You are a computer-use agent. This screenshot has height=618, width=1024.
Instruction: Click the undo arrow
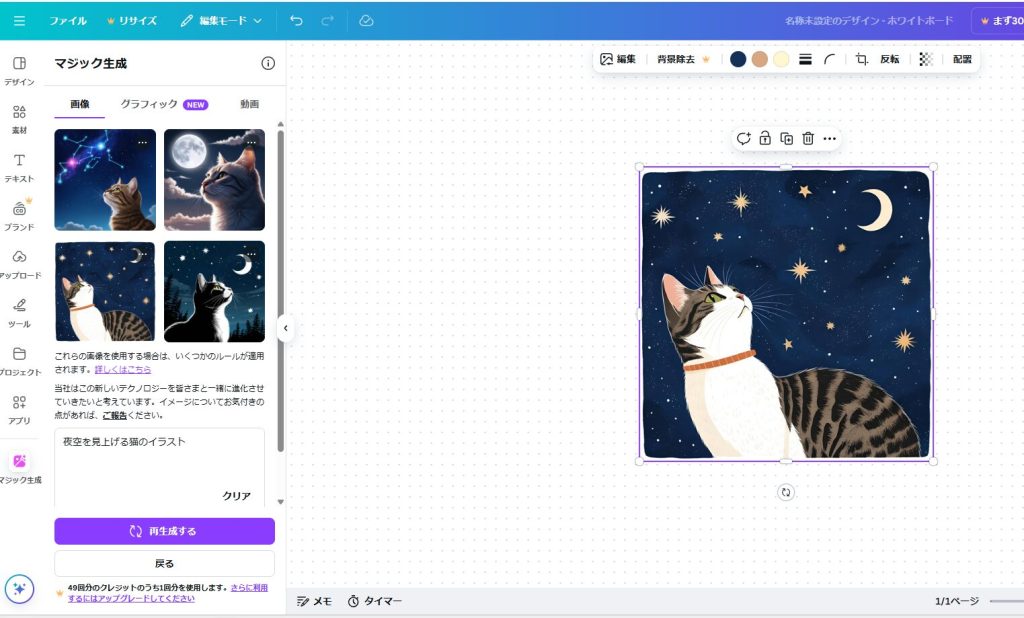296,20
